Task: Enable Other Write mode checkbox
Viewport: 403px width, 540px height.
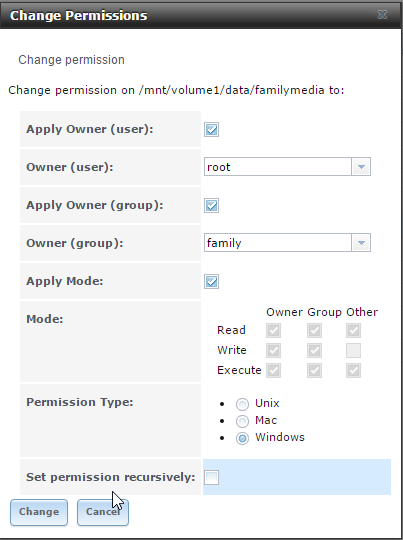Action: tap(353, 350)
